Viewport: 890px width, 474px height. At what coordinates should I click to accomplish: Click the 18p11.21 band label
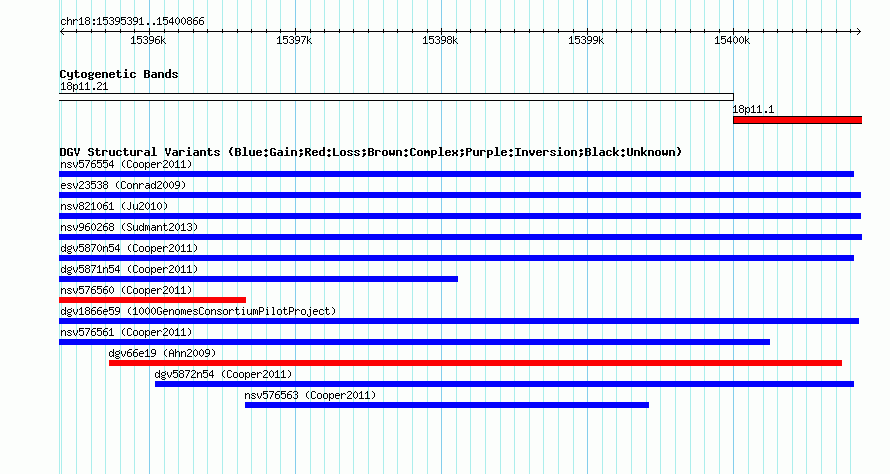tap(84, 87)
